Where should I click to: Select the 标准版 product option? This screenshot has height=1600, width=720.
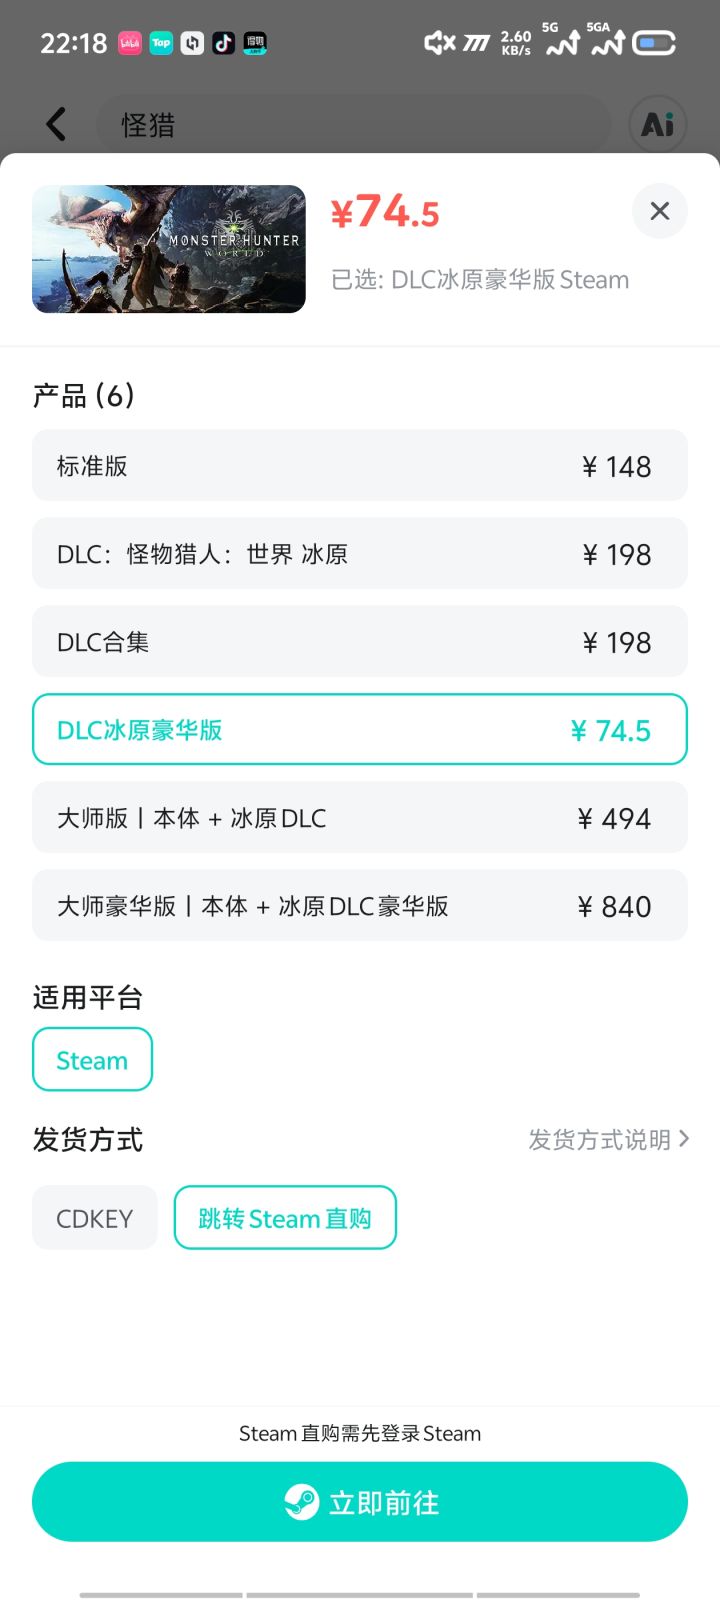[360, 466]
